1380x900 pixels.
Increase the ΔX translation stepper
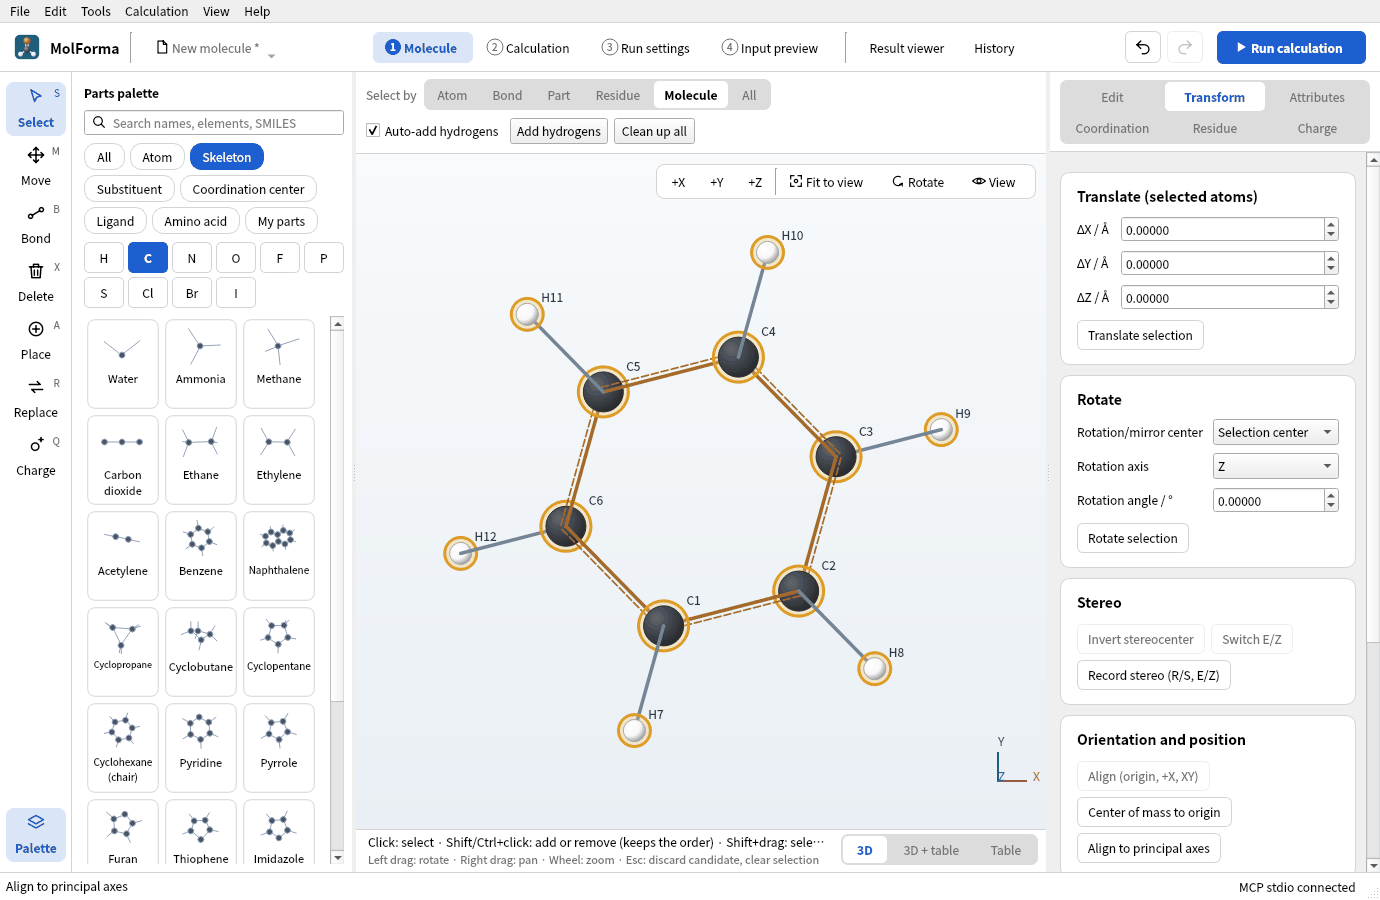coord(1331,224)
